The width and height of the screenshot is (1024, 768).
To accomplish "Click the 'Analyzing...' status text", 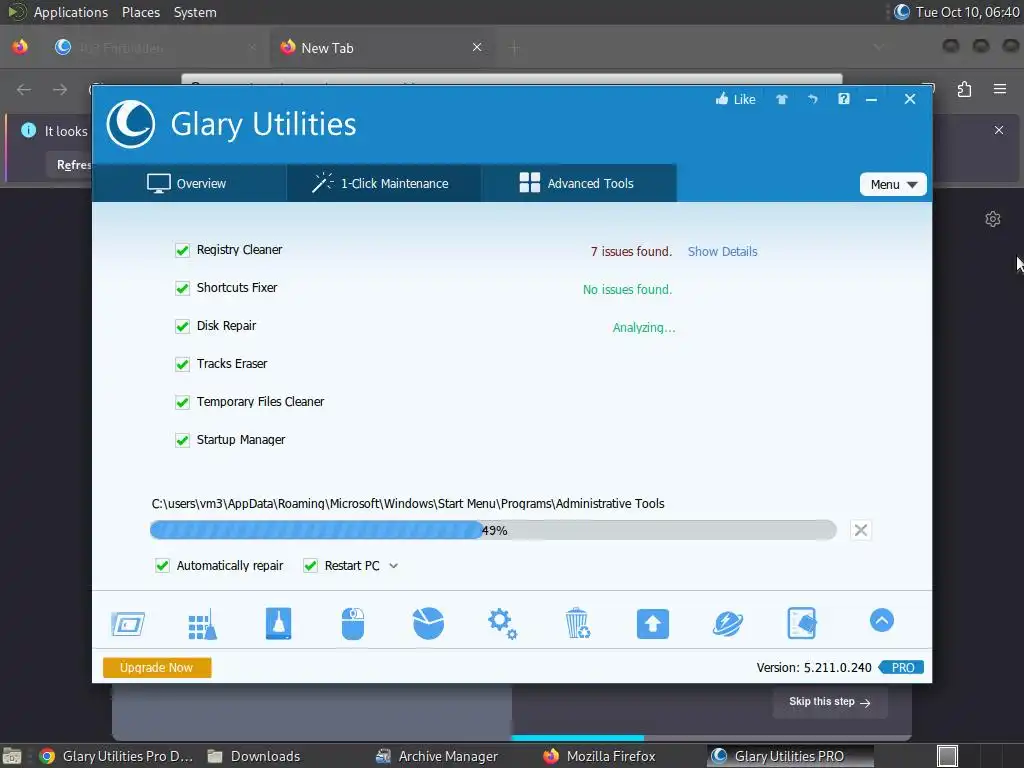I will pyautogui.click(x=644, y=328).
